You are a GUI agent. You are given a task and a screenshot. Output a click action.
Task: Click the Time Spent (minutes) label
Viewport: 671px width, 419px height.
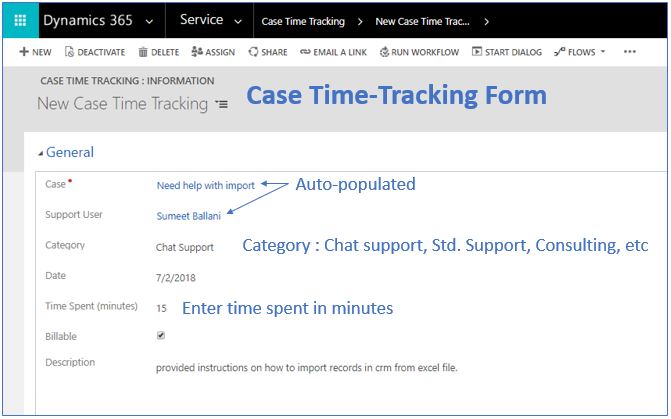coord(92,306)
